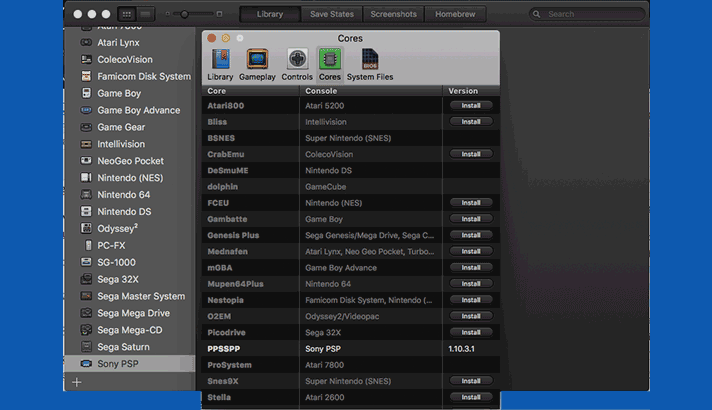Click the Nintendo (NES) icon
The width and height of the screenshot is (712, 410).
point(86,178)
